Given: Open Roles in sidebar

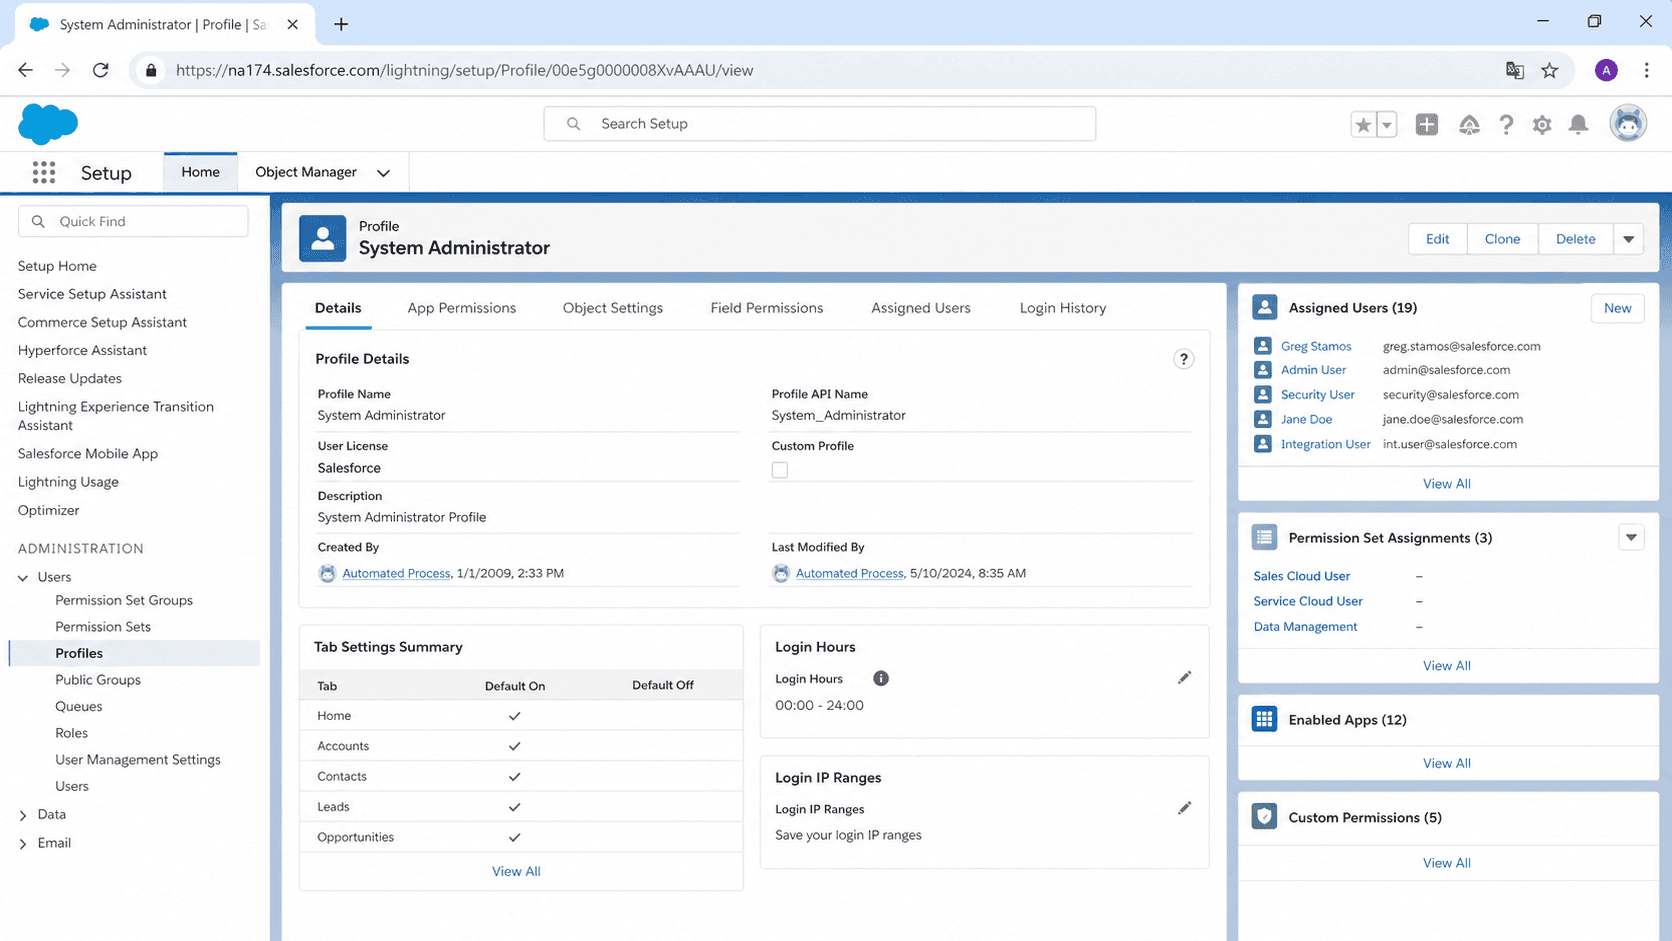Looking at the screenshot, I should pos(71,733).
